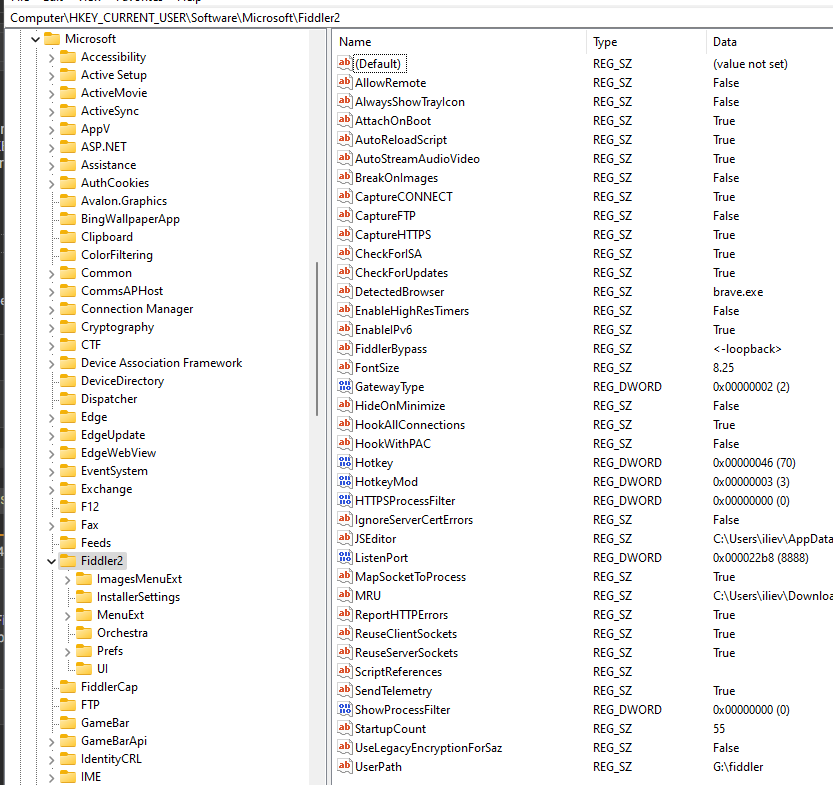Click the REG_DWORD icon beside Hotkey
Image resolution: width=833 pixels, height=785 pixels.
(x=343, y=462)
